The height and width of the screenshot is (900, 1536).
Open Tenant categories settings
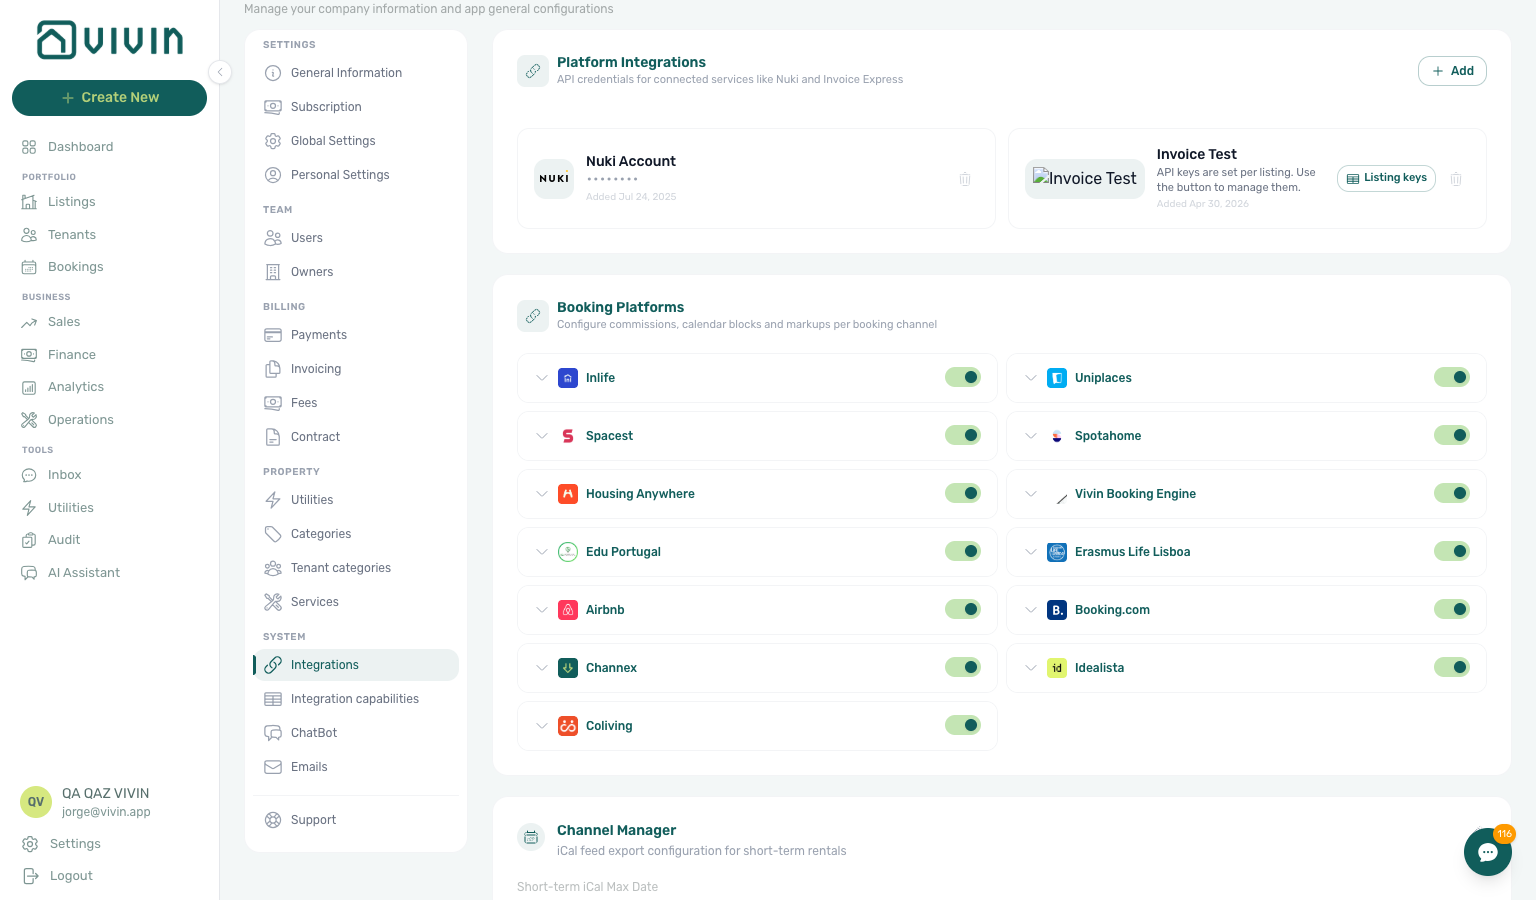coord(356,568)
